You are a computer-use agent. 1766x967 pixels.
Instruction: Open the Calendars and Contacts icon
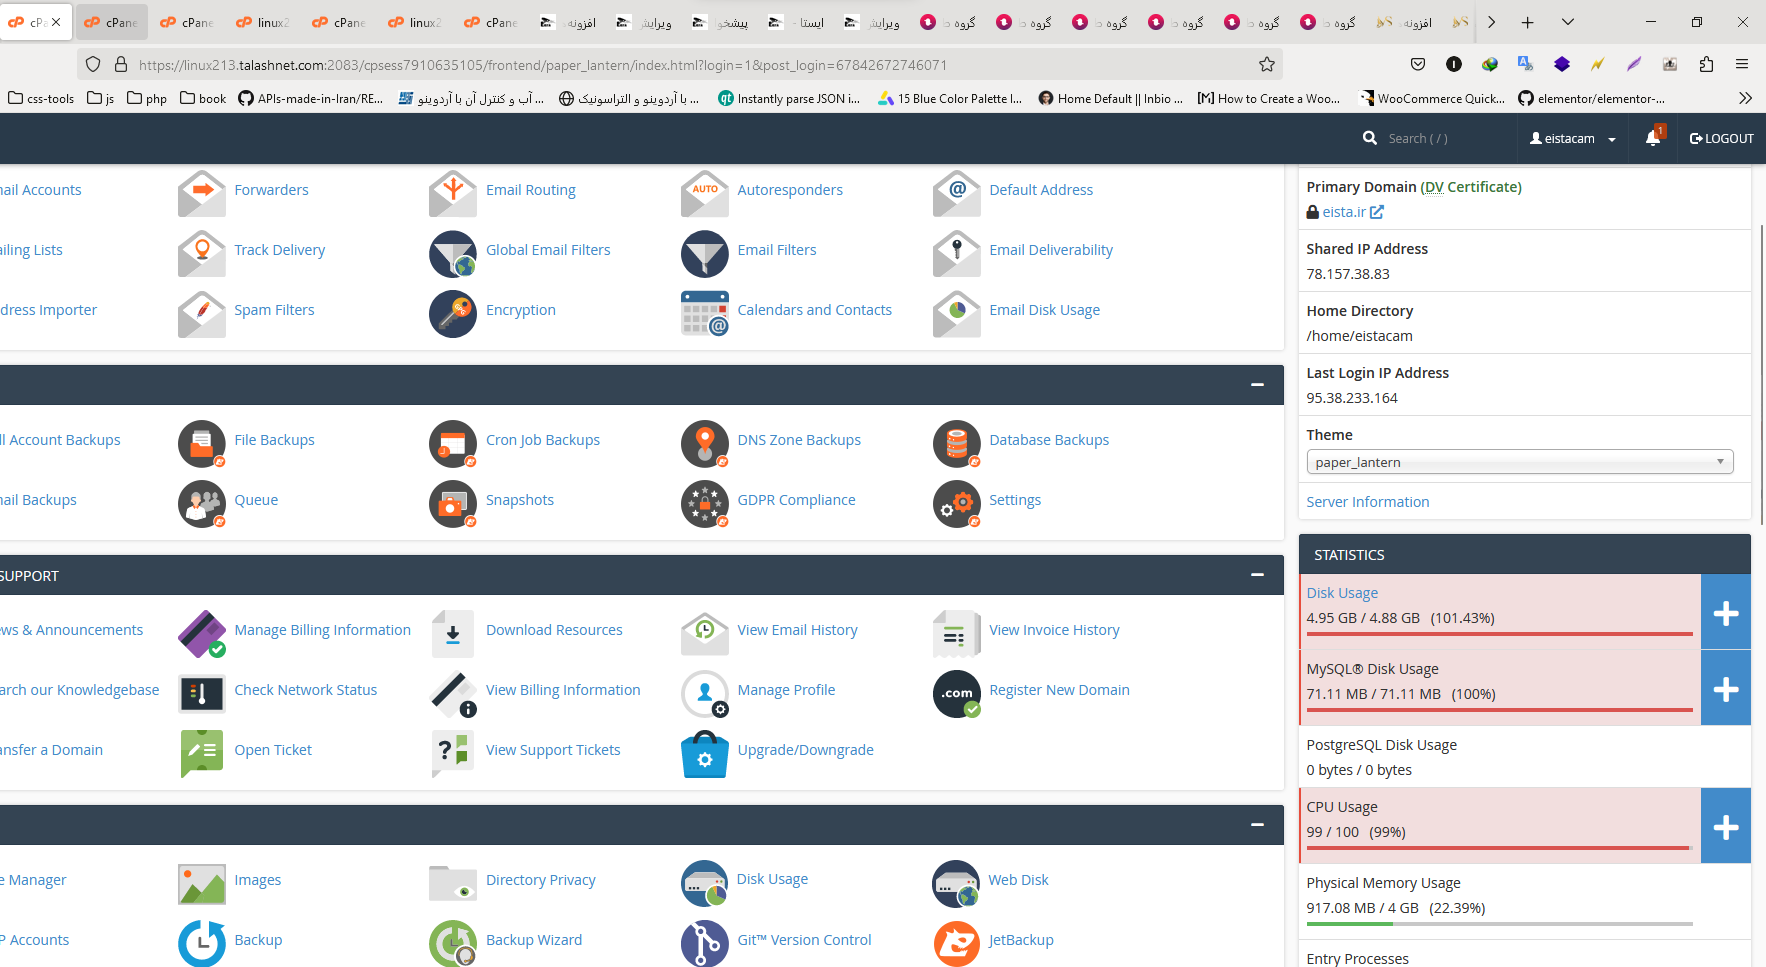point(705,314)
